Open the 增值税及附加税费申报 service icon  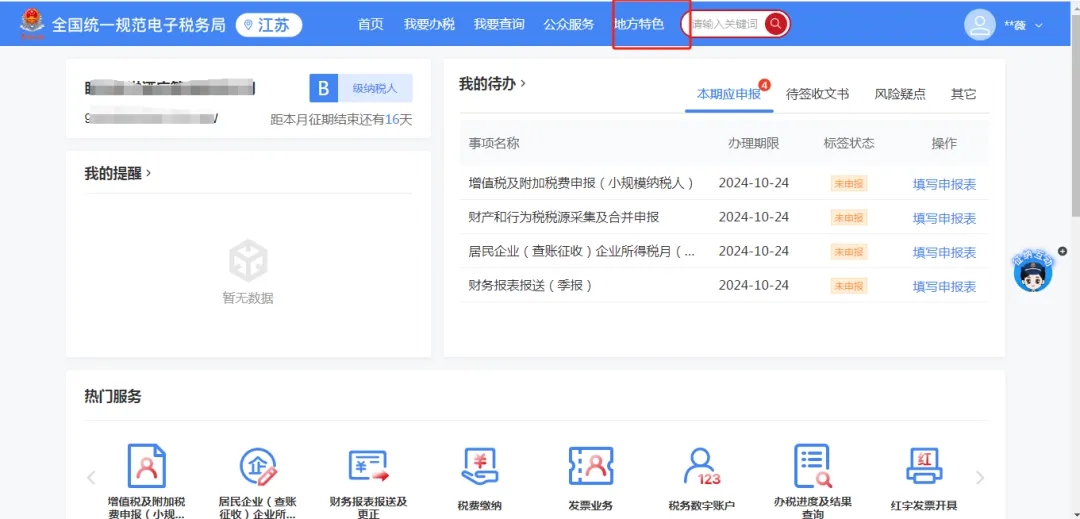pos(146,466)
